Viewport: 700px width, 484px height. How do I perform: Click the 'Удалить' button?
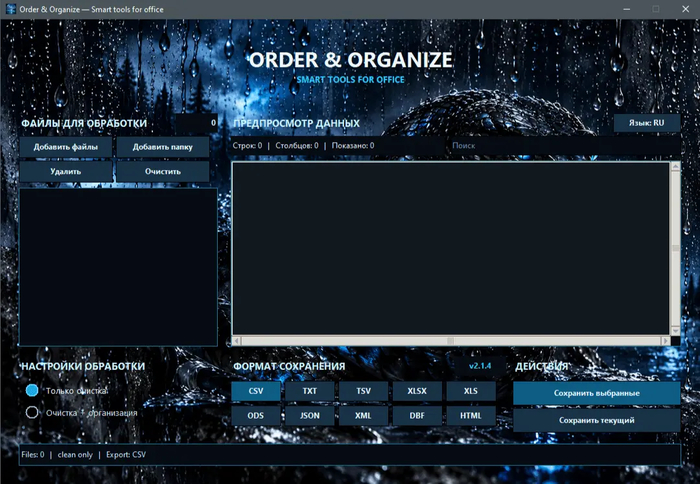pyautogui.click(x=66, y=171)
